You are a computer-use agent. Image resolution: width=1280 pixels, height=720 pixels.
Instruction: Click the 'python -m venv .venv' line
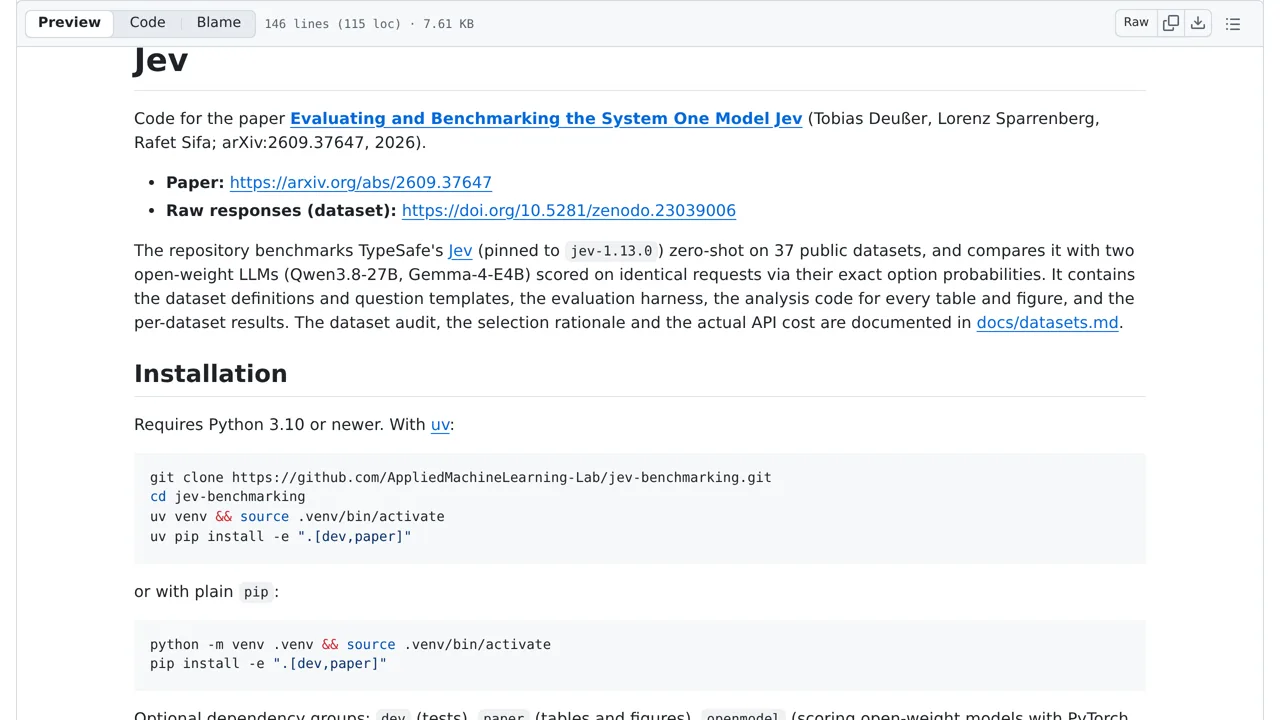350,645
